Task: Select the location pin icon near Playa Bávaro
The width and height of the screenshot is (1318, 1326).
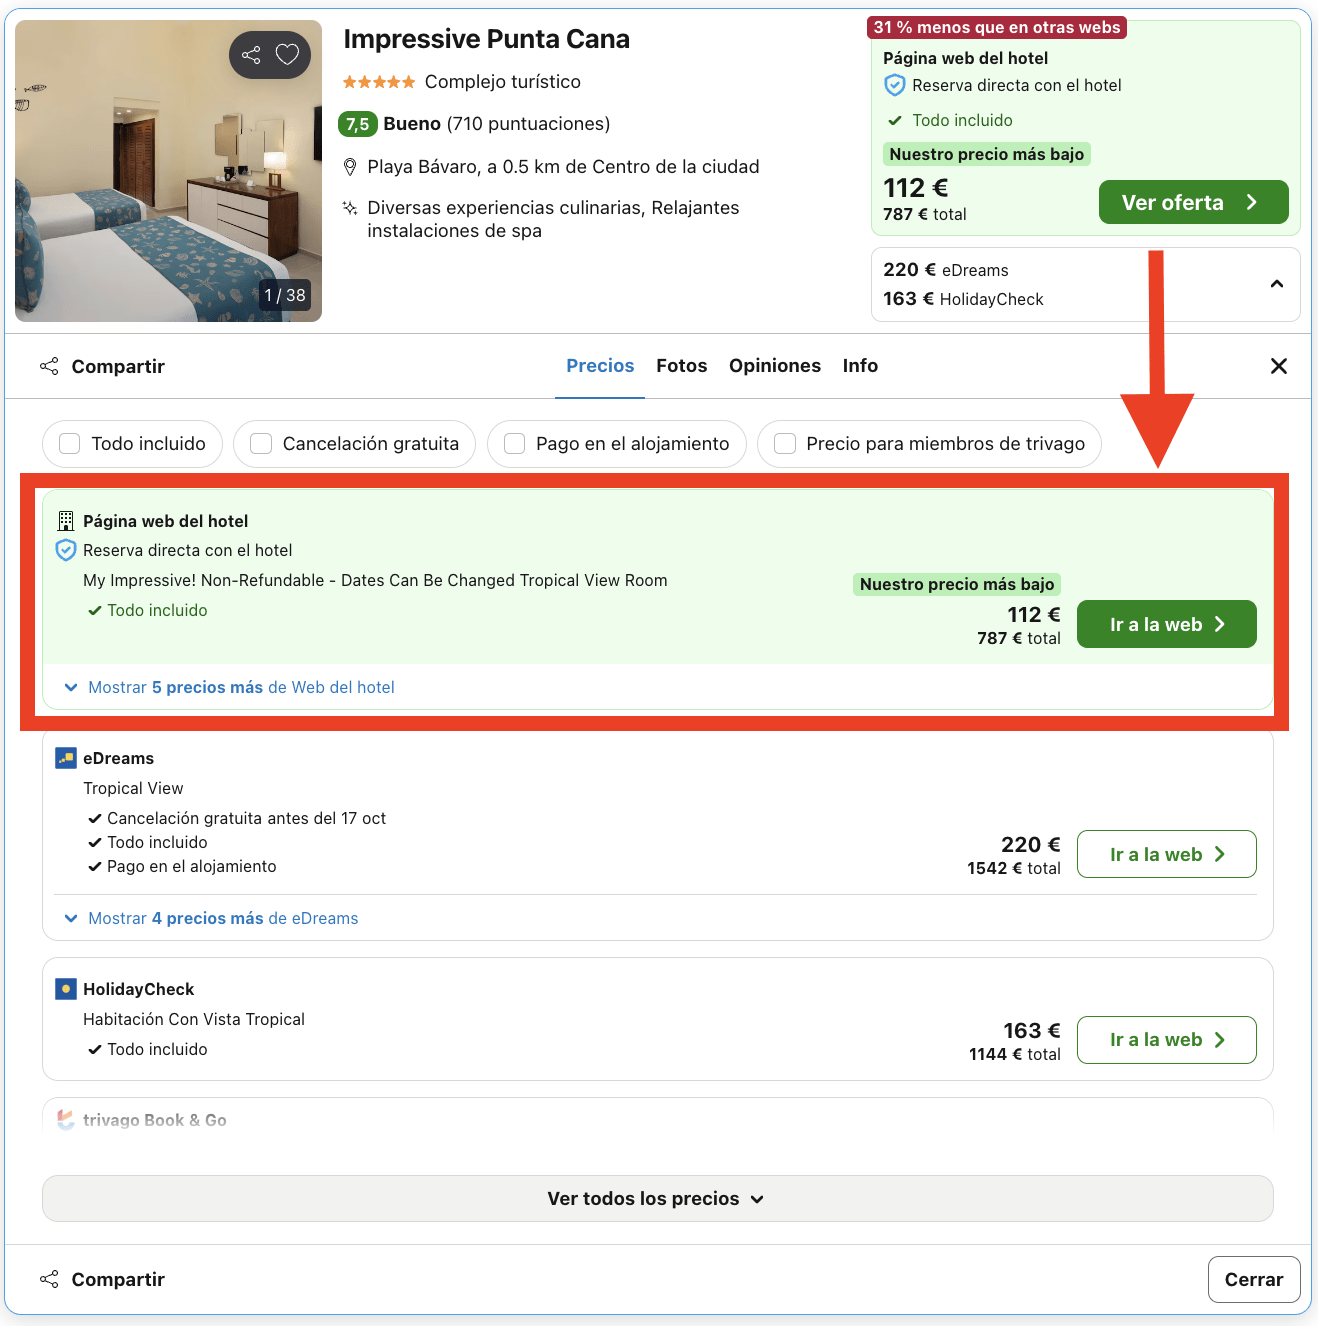Action: (350, 166)
